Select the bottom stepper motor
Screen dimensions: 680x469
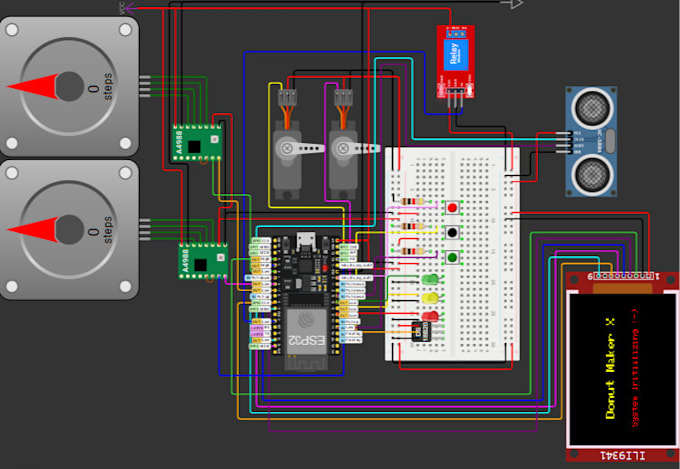[x=69, y=230]
